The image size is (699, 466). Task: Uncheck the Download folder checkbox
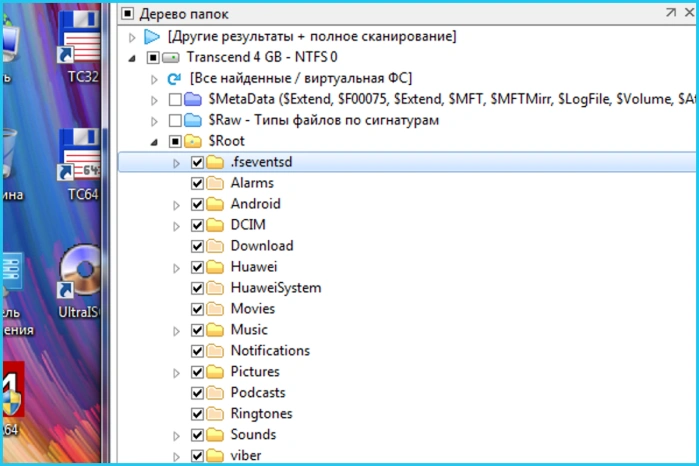(197, 246)
